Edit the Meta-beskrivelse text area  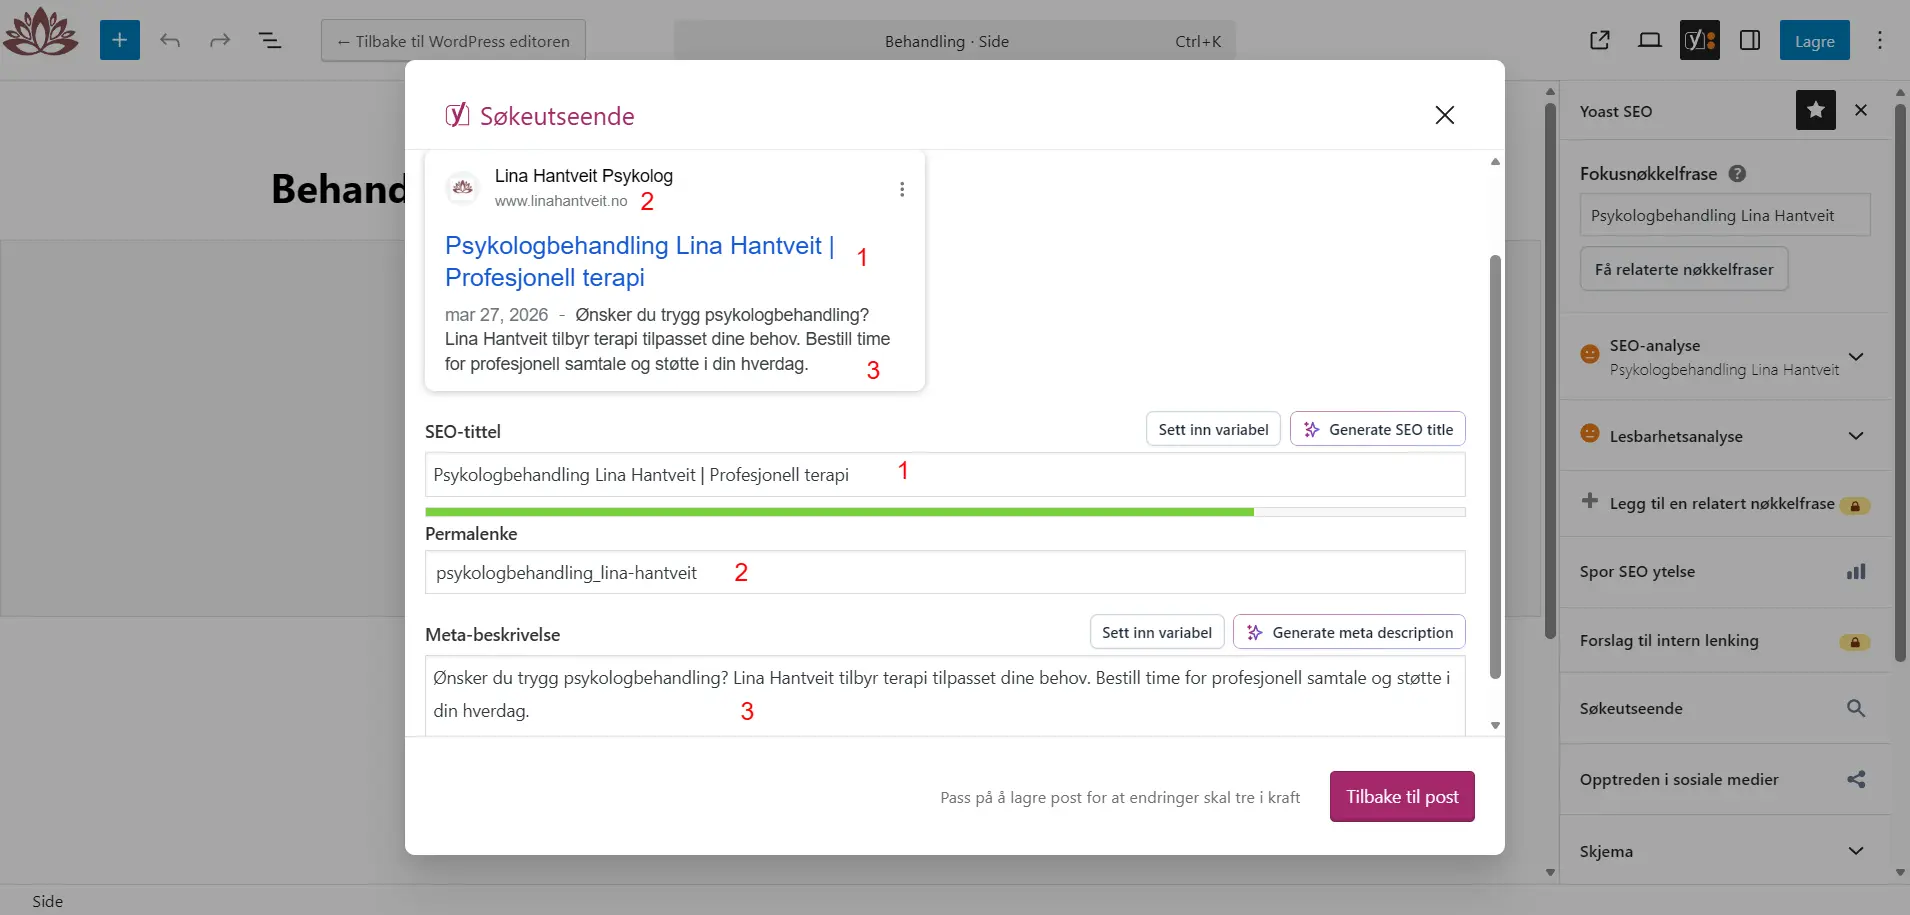point(945,695)
